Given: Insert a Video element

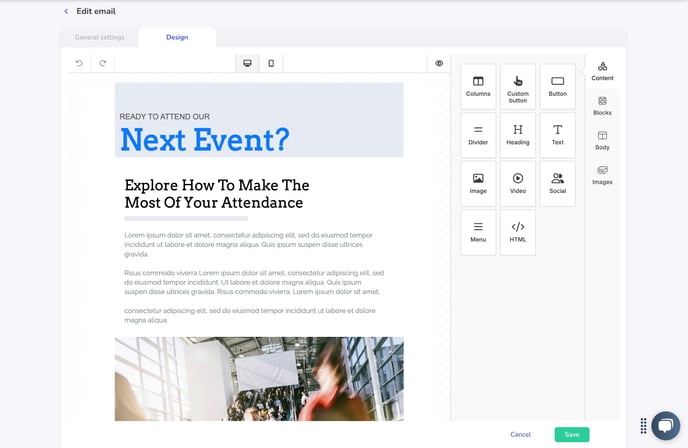Looking at the screenshot, I should coord(517,183).
